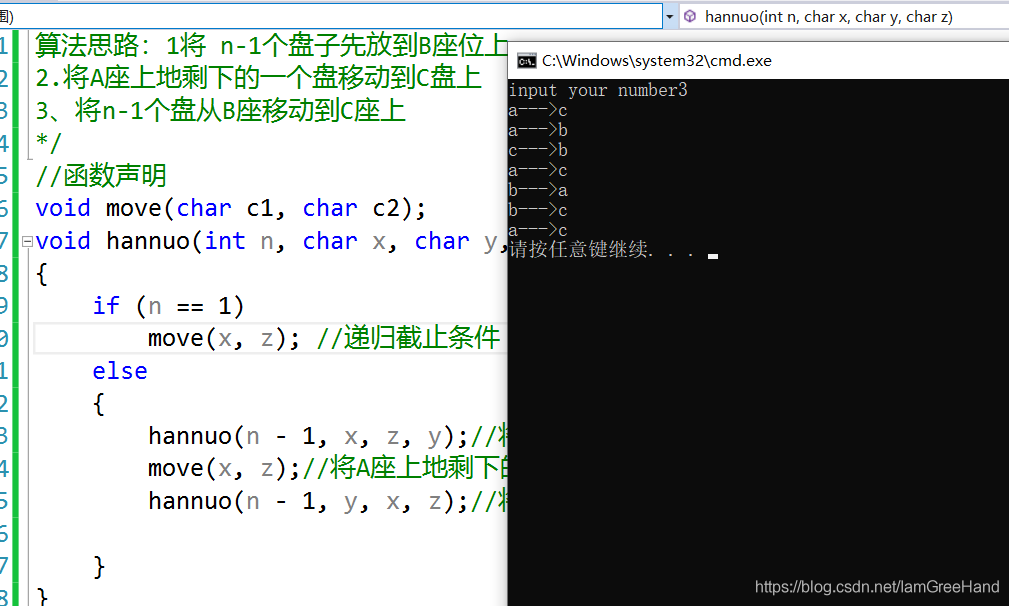This screenshot has height=606, width=1009.
Task: Open the hannuo member function dropdown
Action: click(x=844, y=17)
